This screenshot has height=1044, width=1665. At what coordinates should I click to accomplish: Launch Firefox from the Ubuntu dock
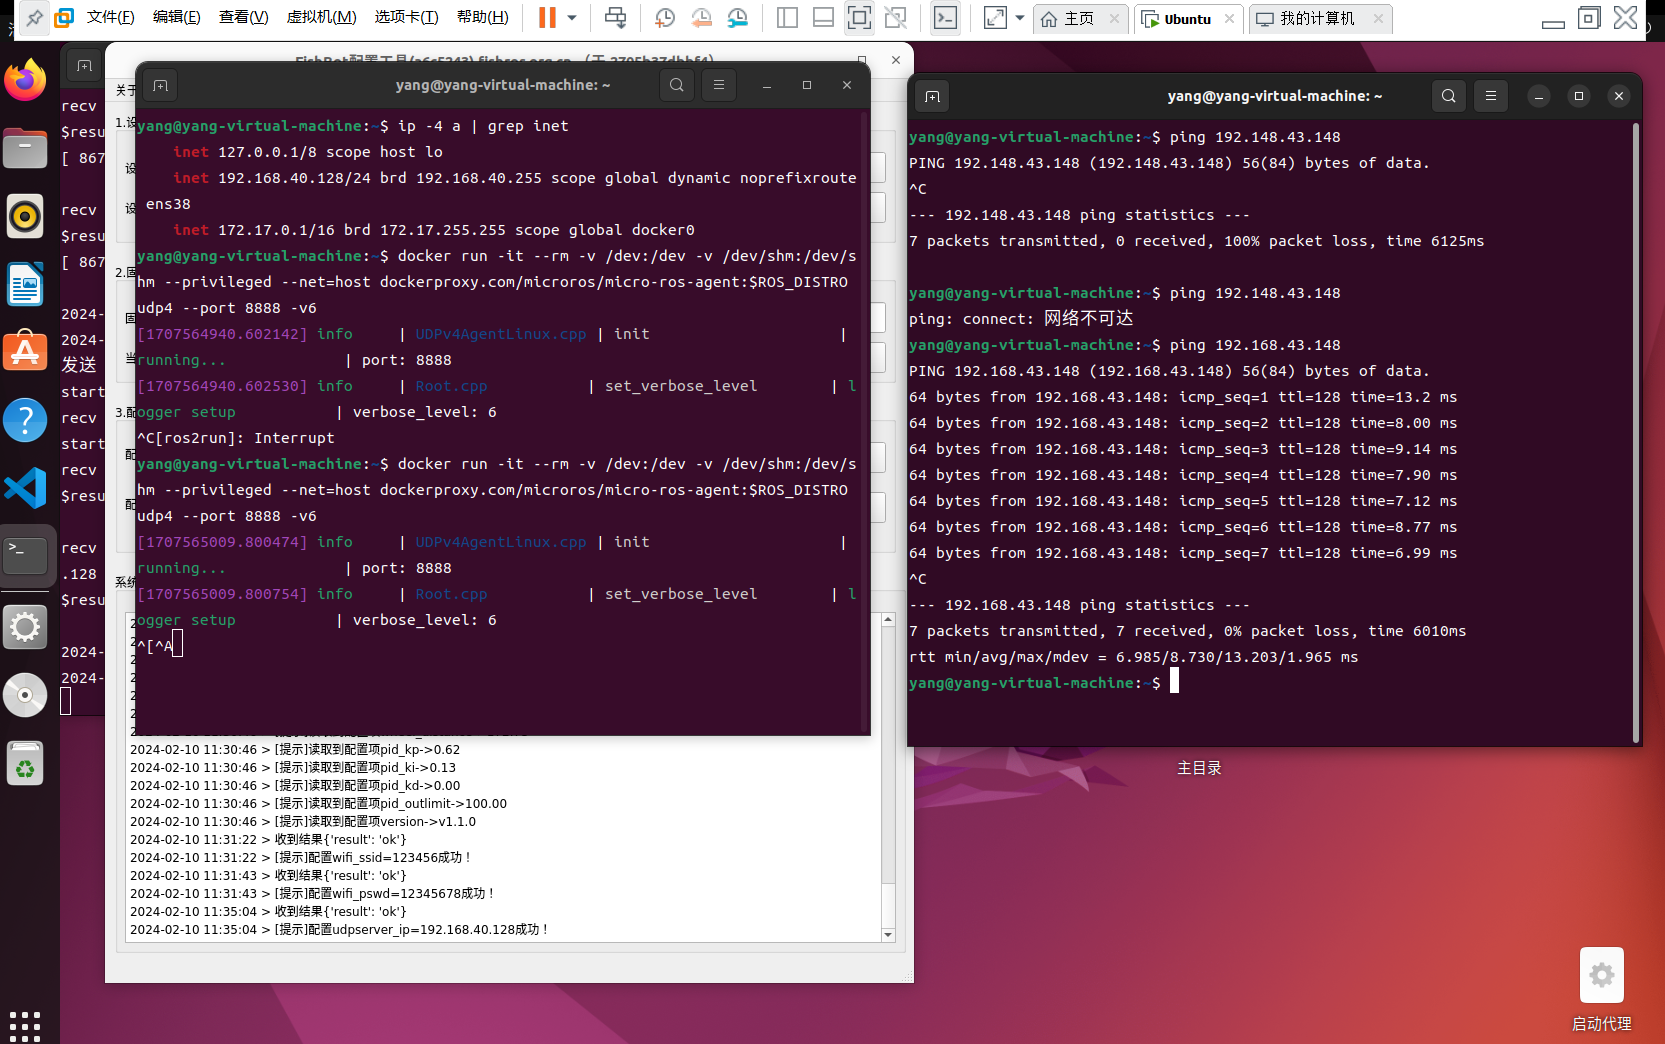(25, 81)
